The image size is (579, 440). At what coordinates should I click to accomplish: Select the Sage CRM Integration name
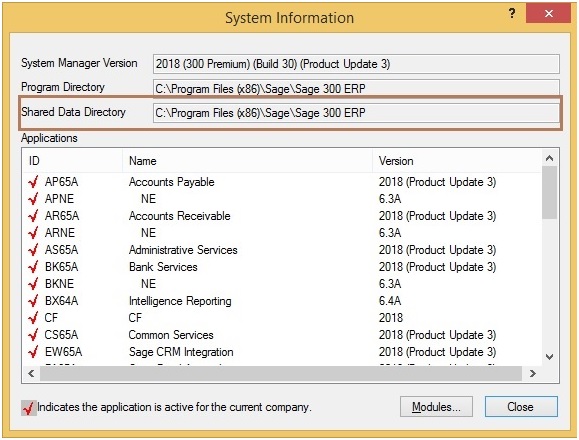tap(181, 352)
